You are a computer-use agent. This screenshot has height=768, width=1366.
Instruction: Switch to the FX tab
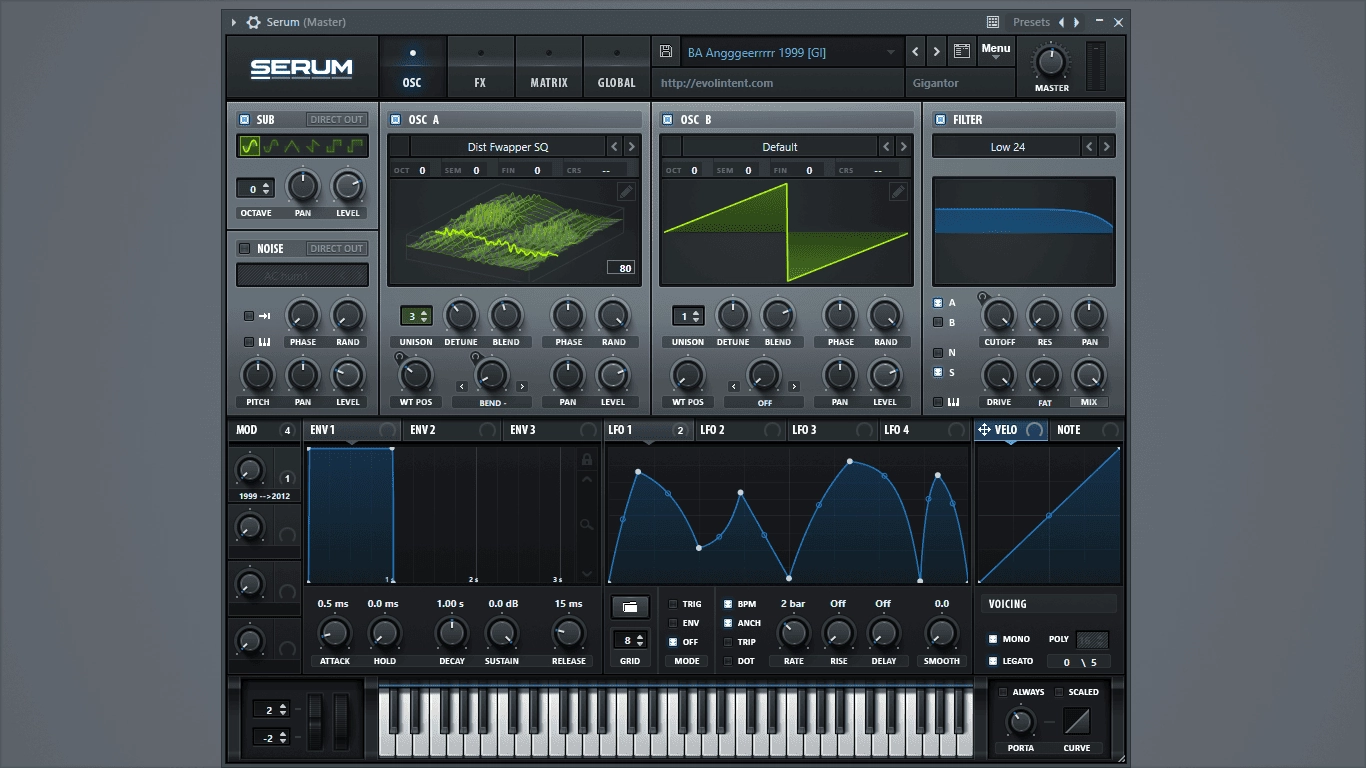480,66
